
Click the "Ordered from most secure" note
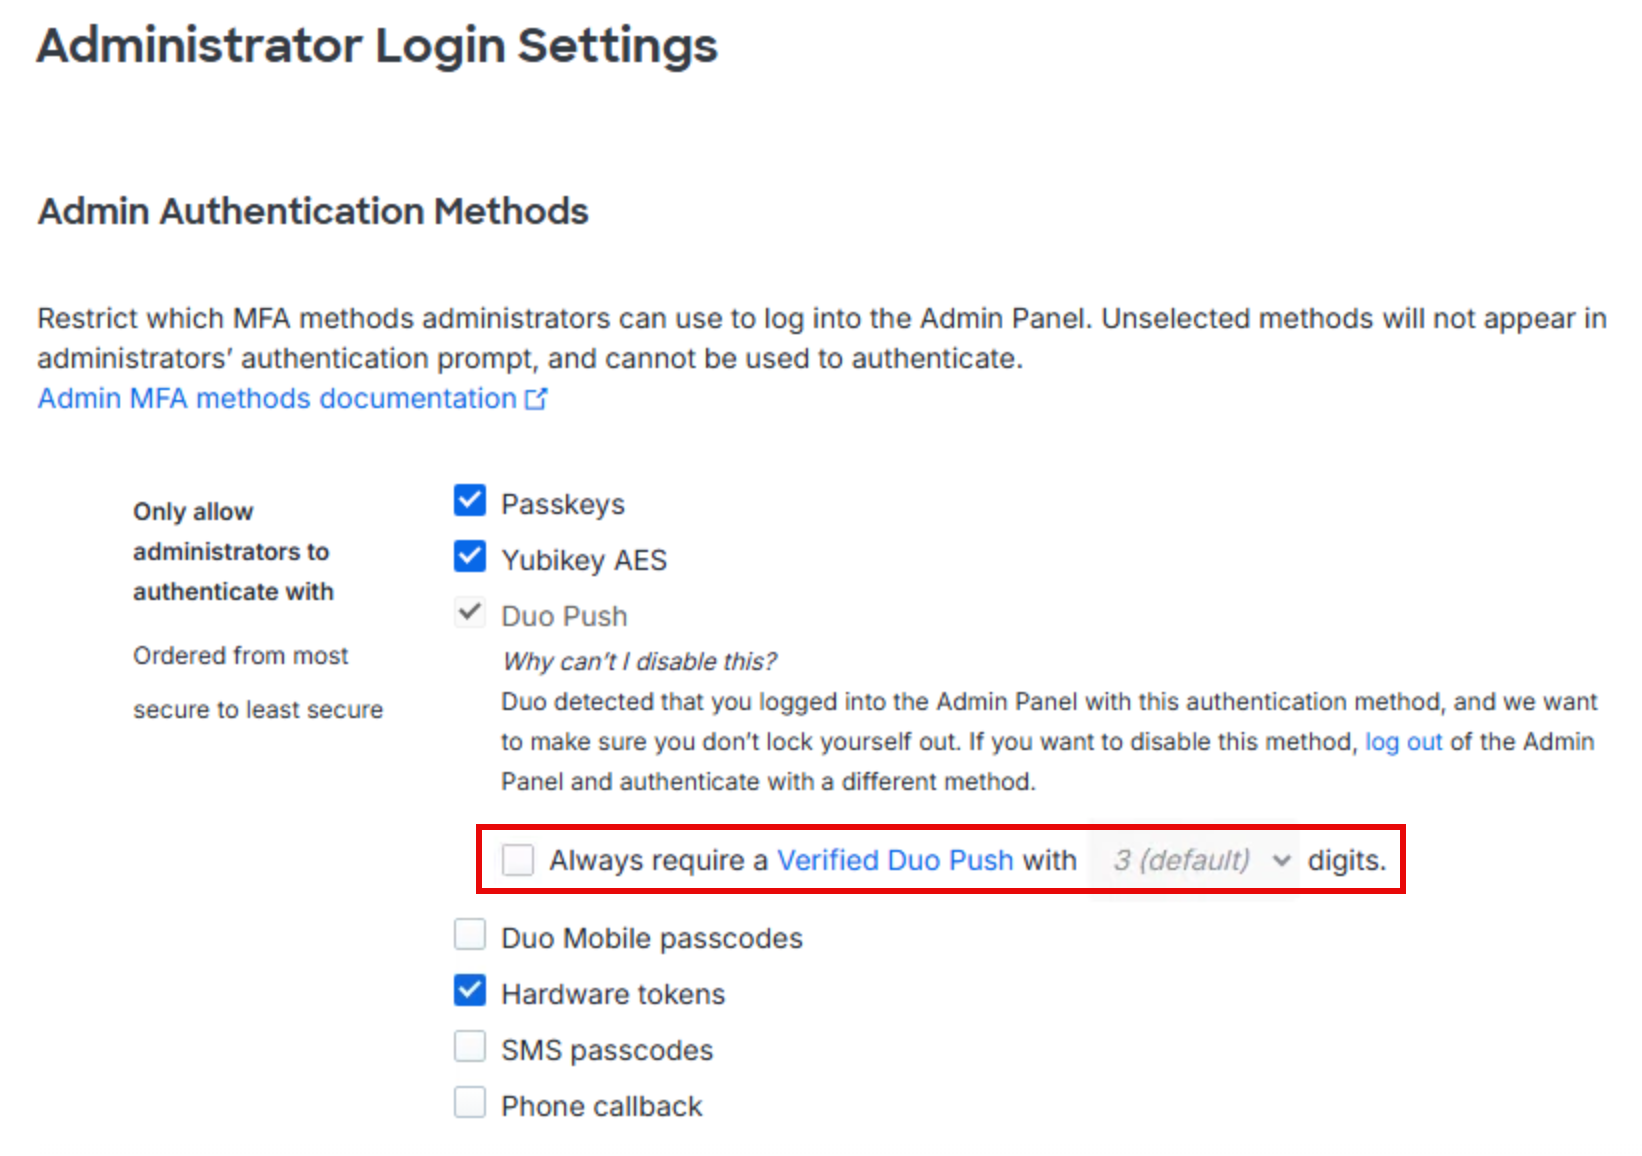coord(257,683)
